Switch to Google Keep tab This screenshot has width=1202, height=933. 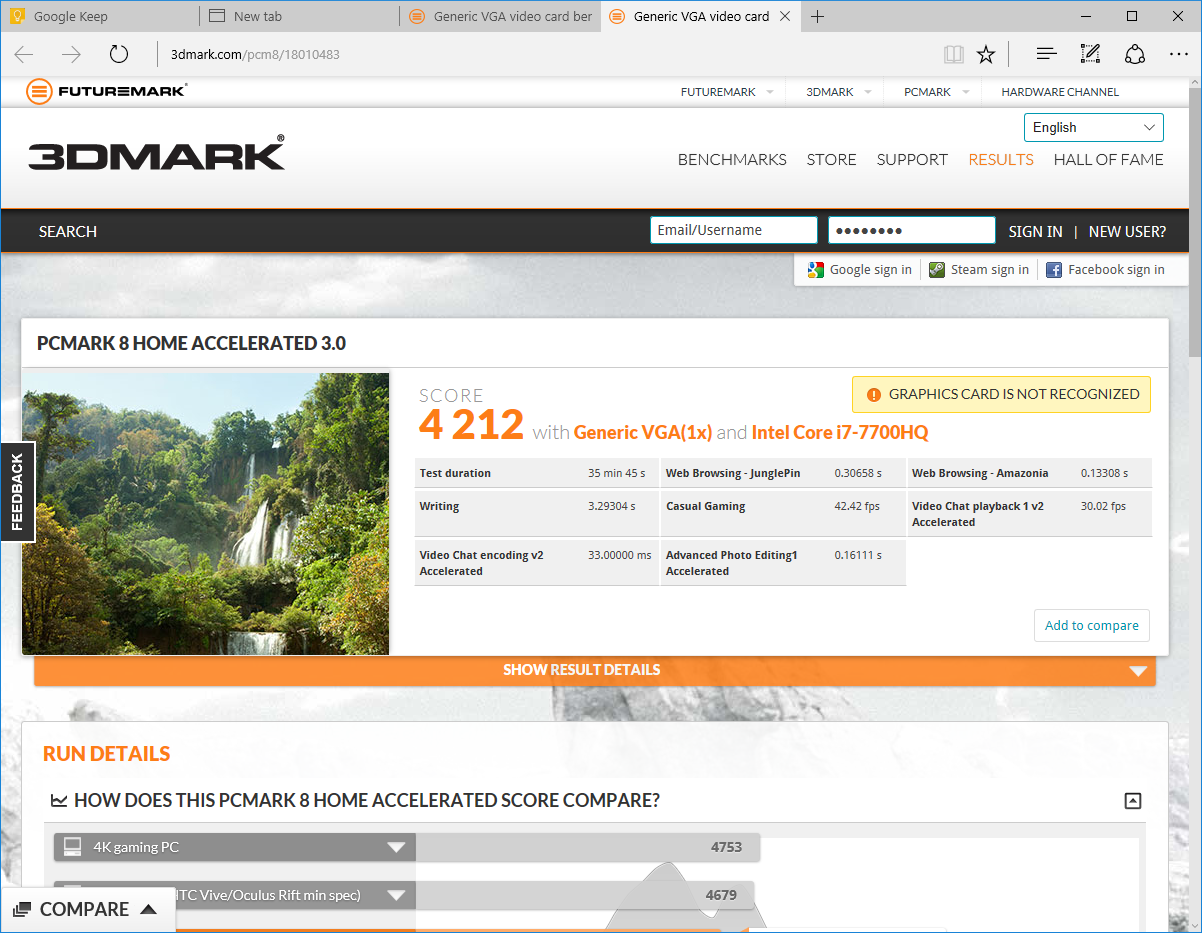100,16
